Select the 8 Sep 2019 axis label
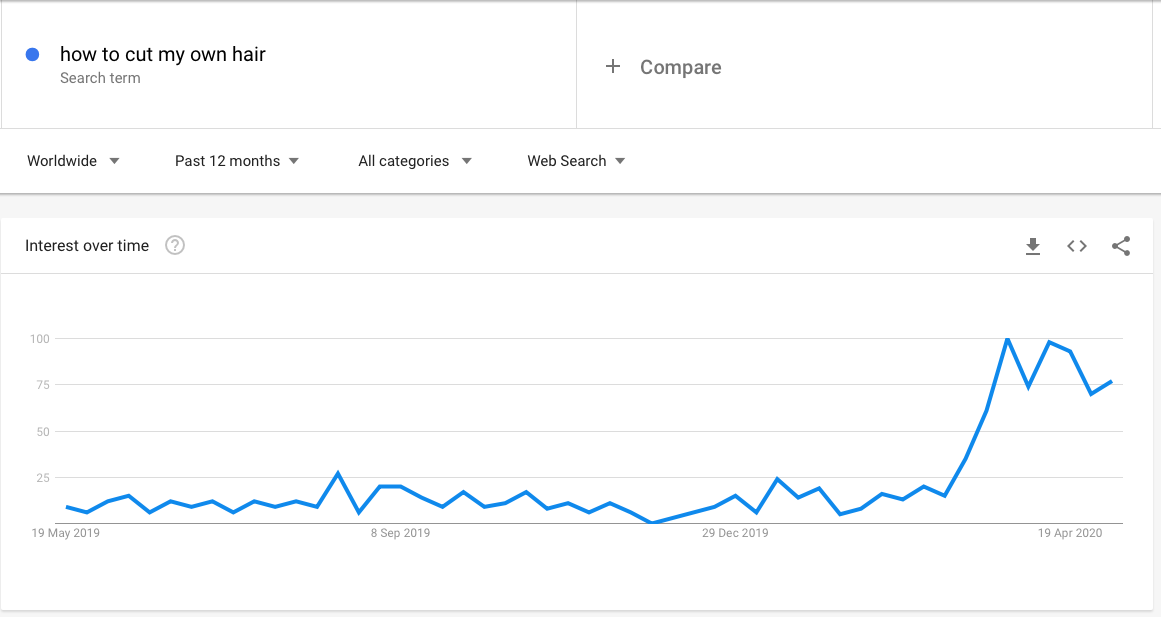 (401, 533)
